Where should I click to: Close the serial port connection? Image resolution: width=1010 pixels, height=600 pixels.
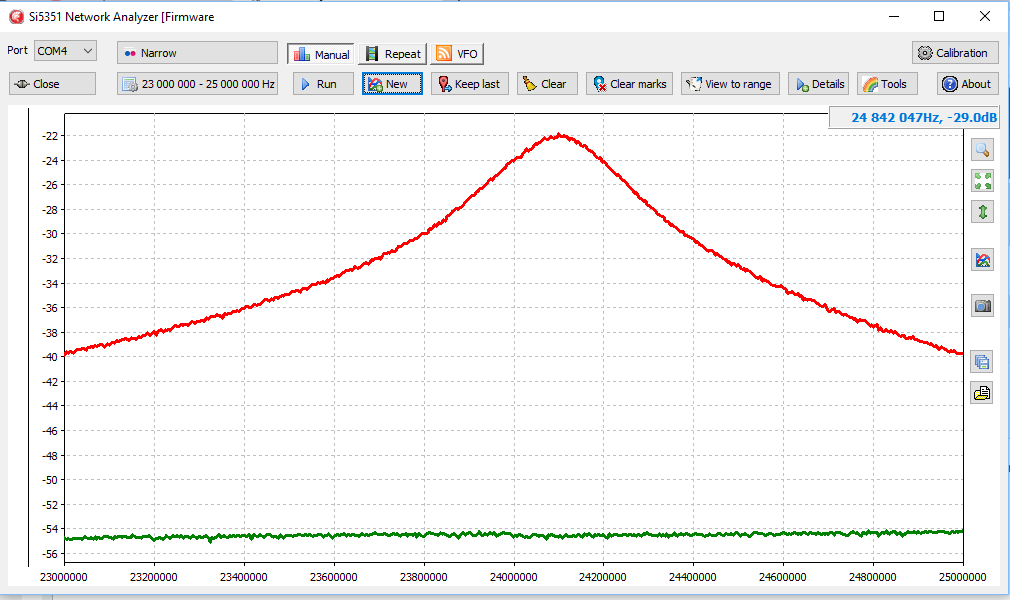(x=52, y=84)
